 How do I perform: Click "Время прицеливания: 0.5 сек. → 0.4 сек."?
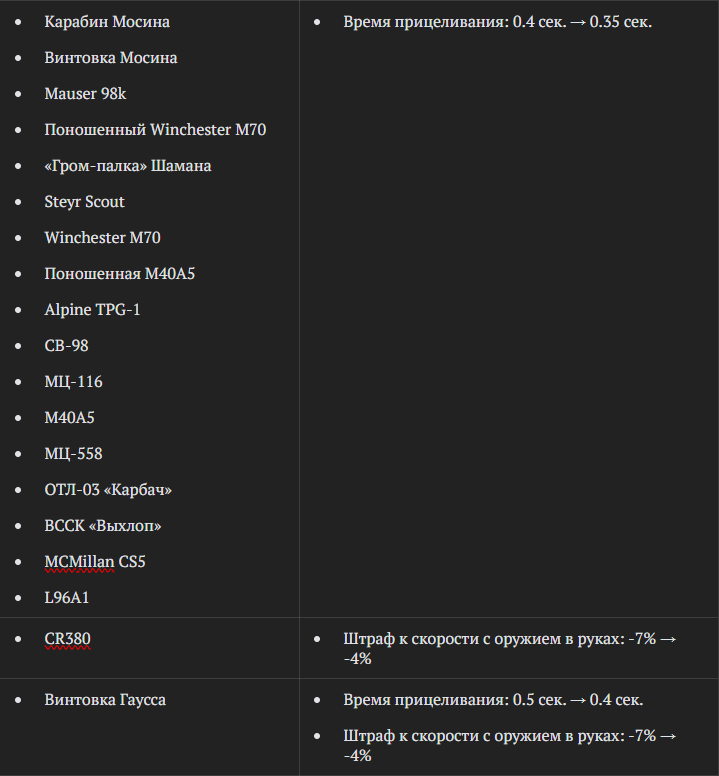[x=493, y=700]
